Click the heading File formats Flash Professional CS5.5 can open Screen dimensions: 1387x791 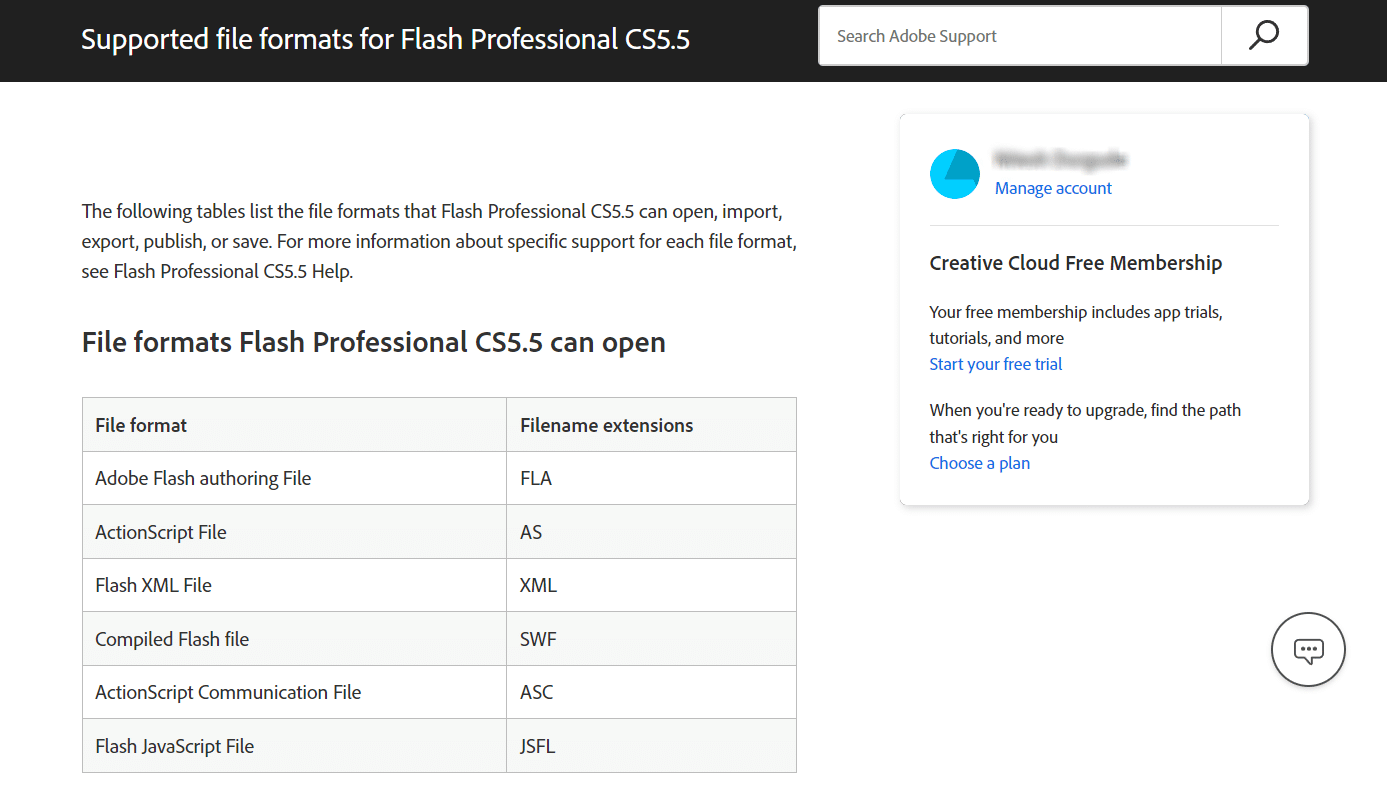[374, 342]
